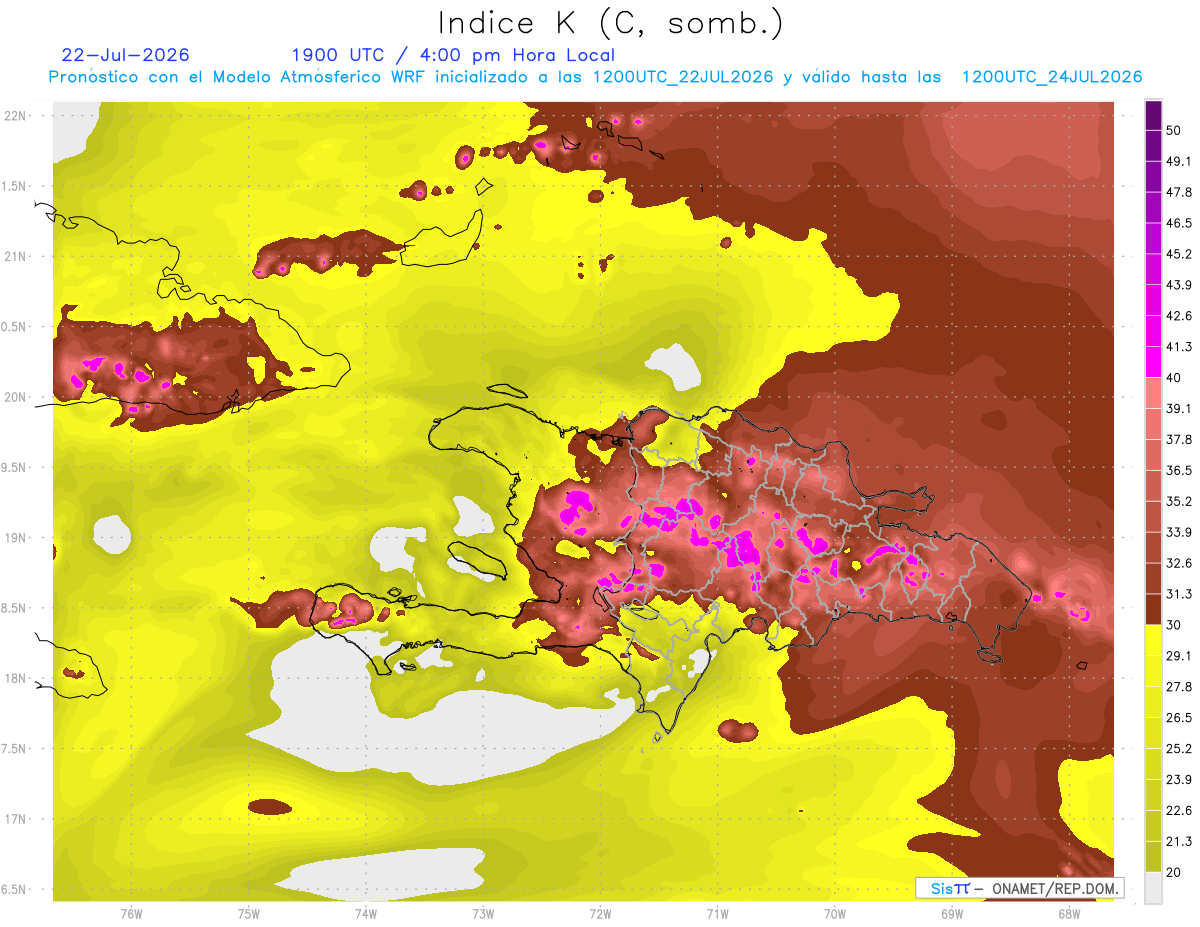The image size is (1200, 927).
Task: Click the dark purple legend swatch above 50
Action: (x=1153, y=115)
